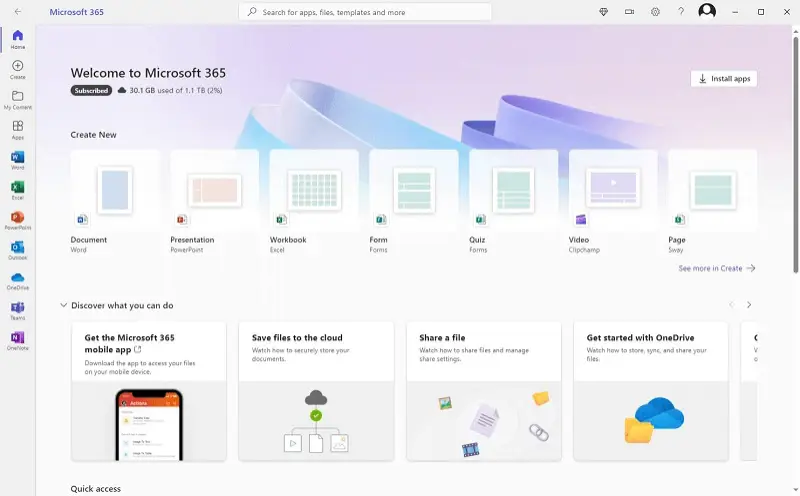Click the Welcome to Microsoft 365 heading
800x496 pixels.
pos(148,73)
